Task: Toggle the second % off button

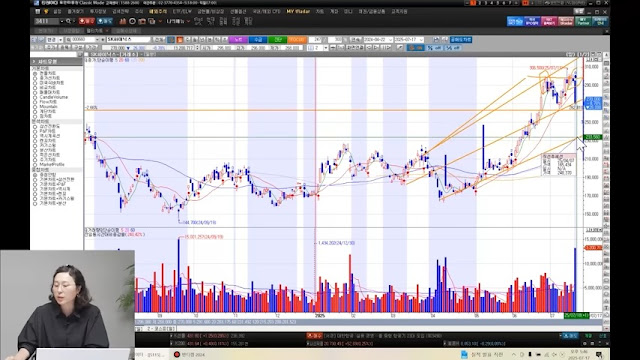Action: point(453,48)
